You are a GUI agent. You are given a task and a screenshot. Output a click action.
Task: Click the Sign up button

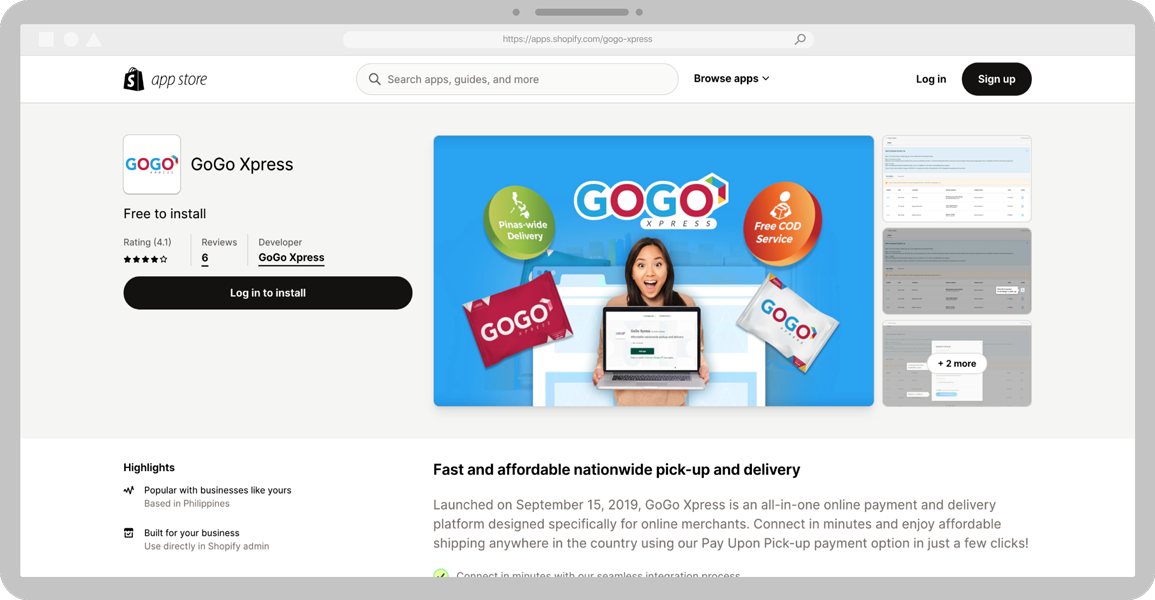(x=997, y=79)
